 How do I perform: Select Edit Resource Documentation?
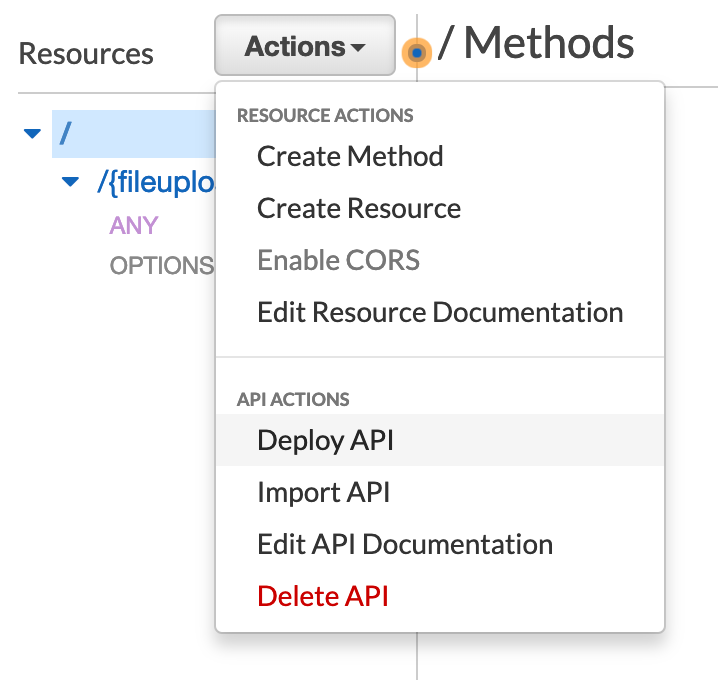440,312
